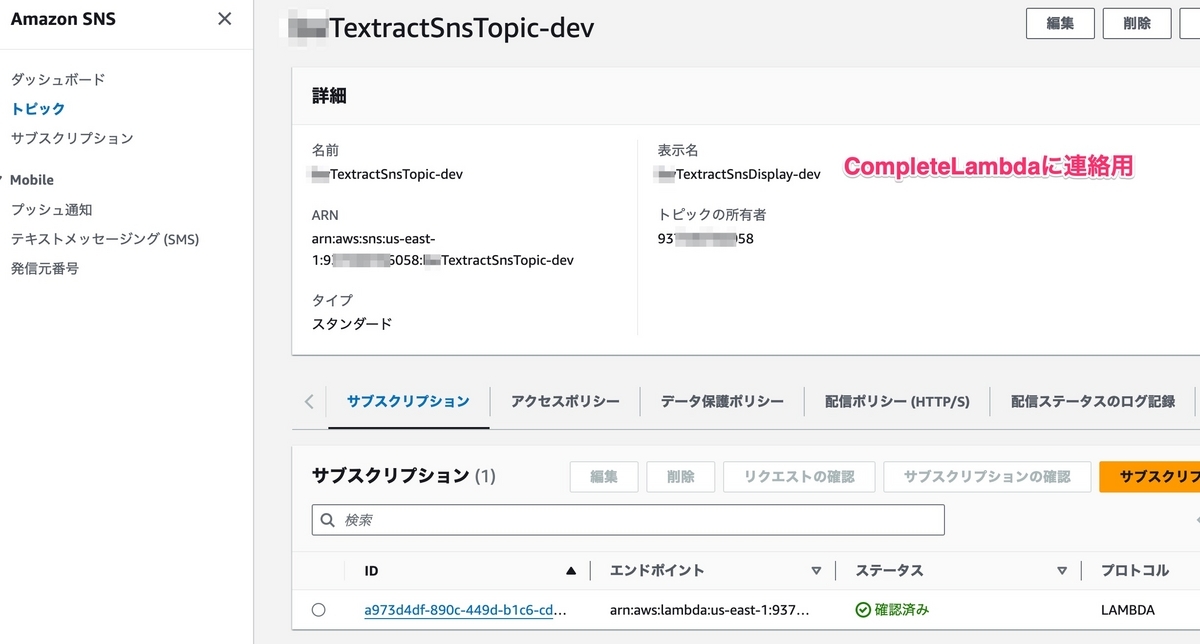
Task: Close the Amazon SNS navigation panel
Action: point(224,19)
